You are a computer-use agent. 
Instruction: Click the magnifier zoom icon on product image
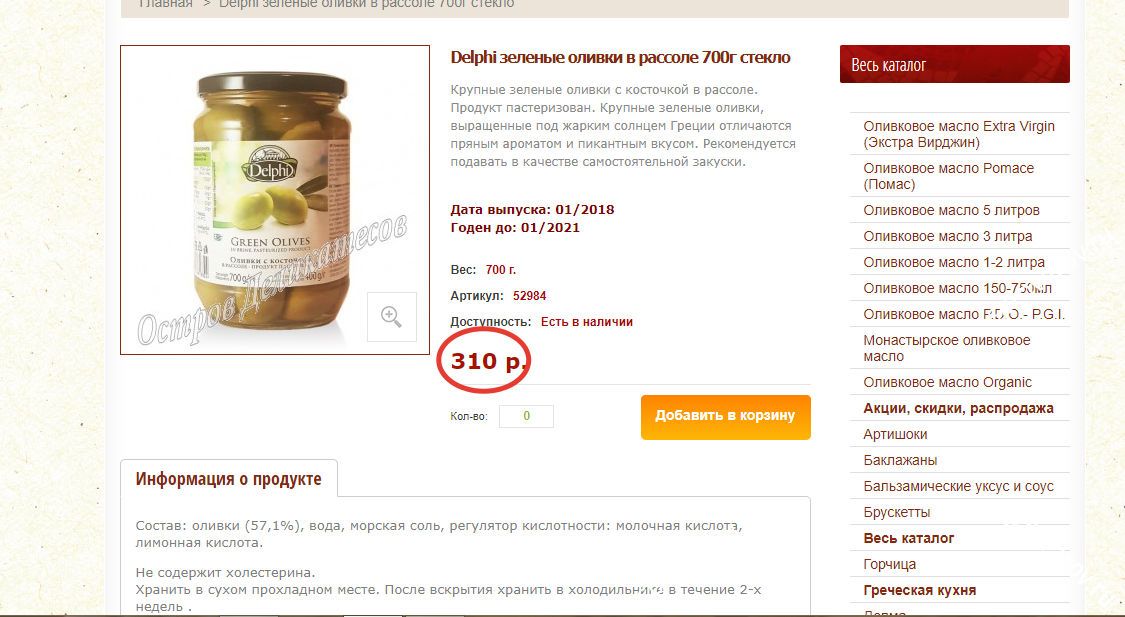392,316
